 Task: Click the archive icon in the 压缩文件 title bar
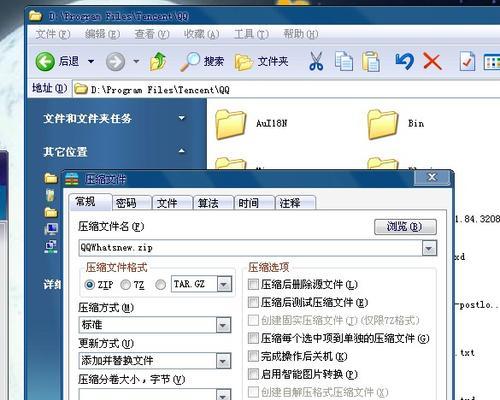(x=72, y=179)
